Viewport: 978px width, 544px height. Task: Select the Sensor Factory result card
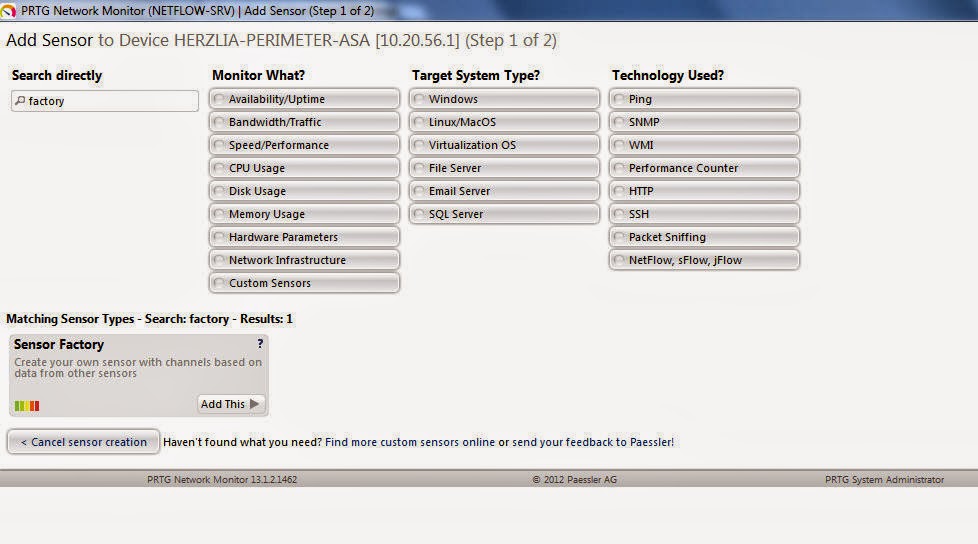(x=138, y=376)
